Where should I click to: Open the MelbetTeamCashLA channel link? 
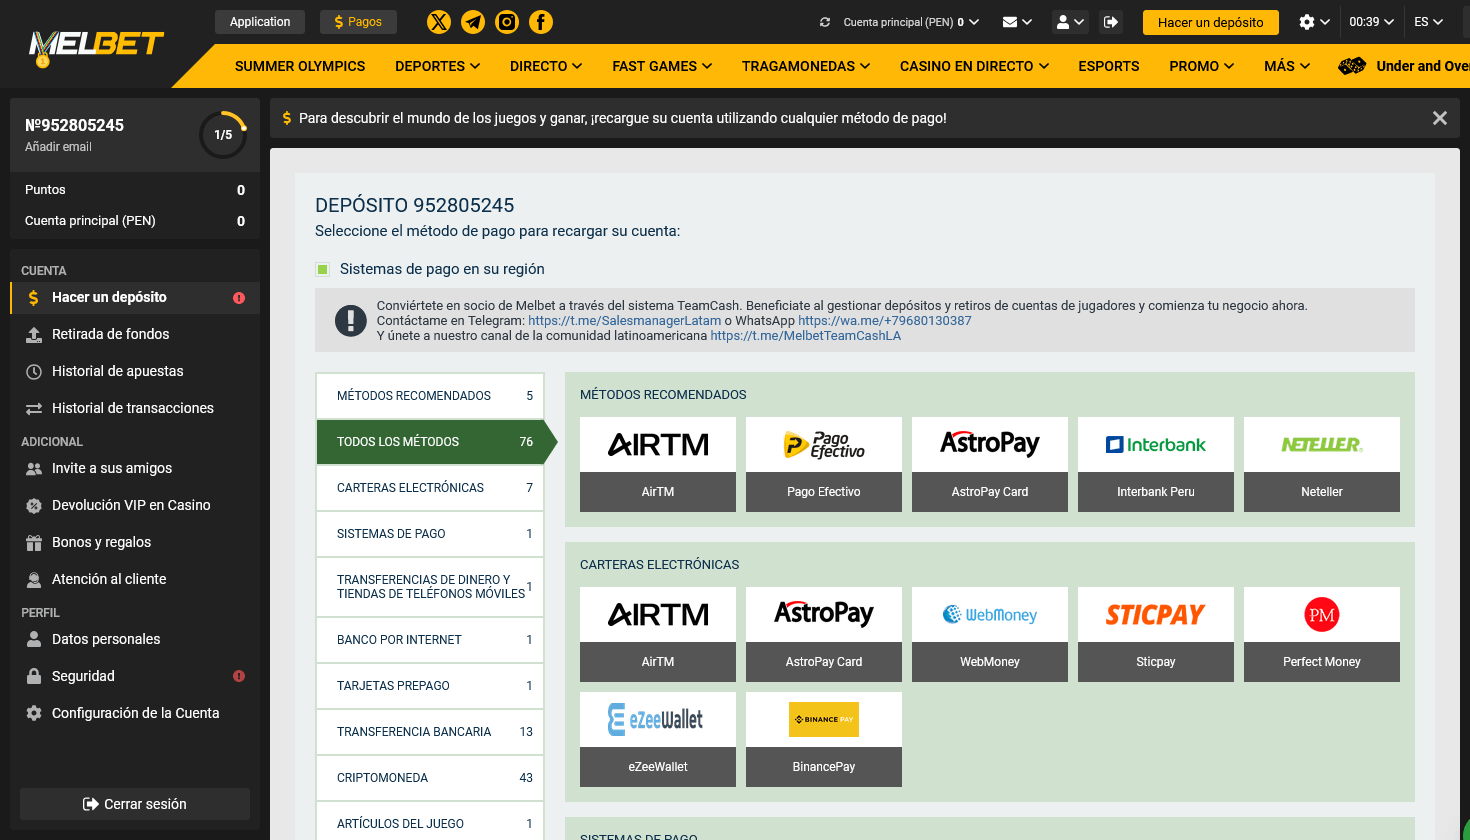(806, 336)
